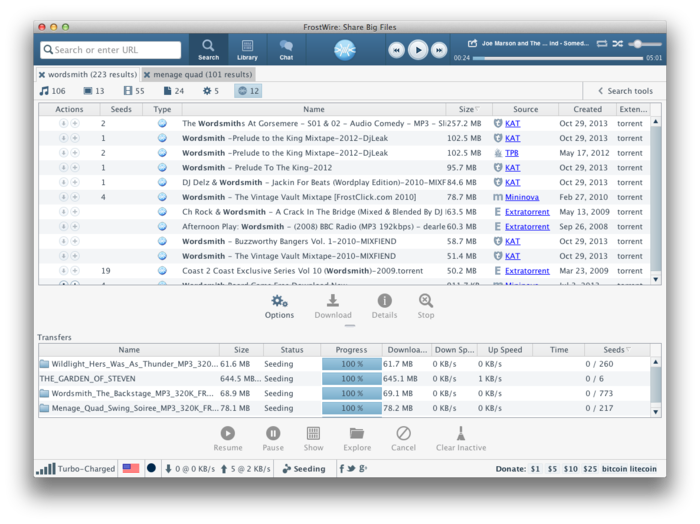The width and height of the screenshot is (700, 524).
Task: Adjust the player volume slider
Action: [645, 43]
